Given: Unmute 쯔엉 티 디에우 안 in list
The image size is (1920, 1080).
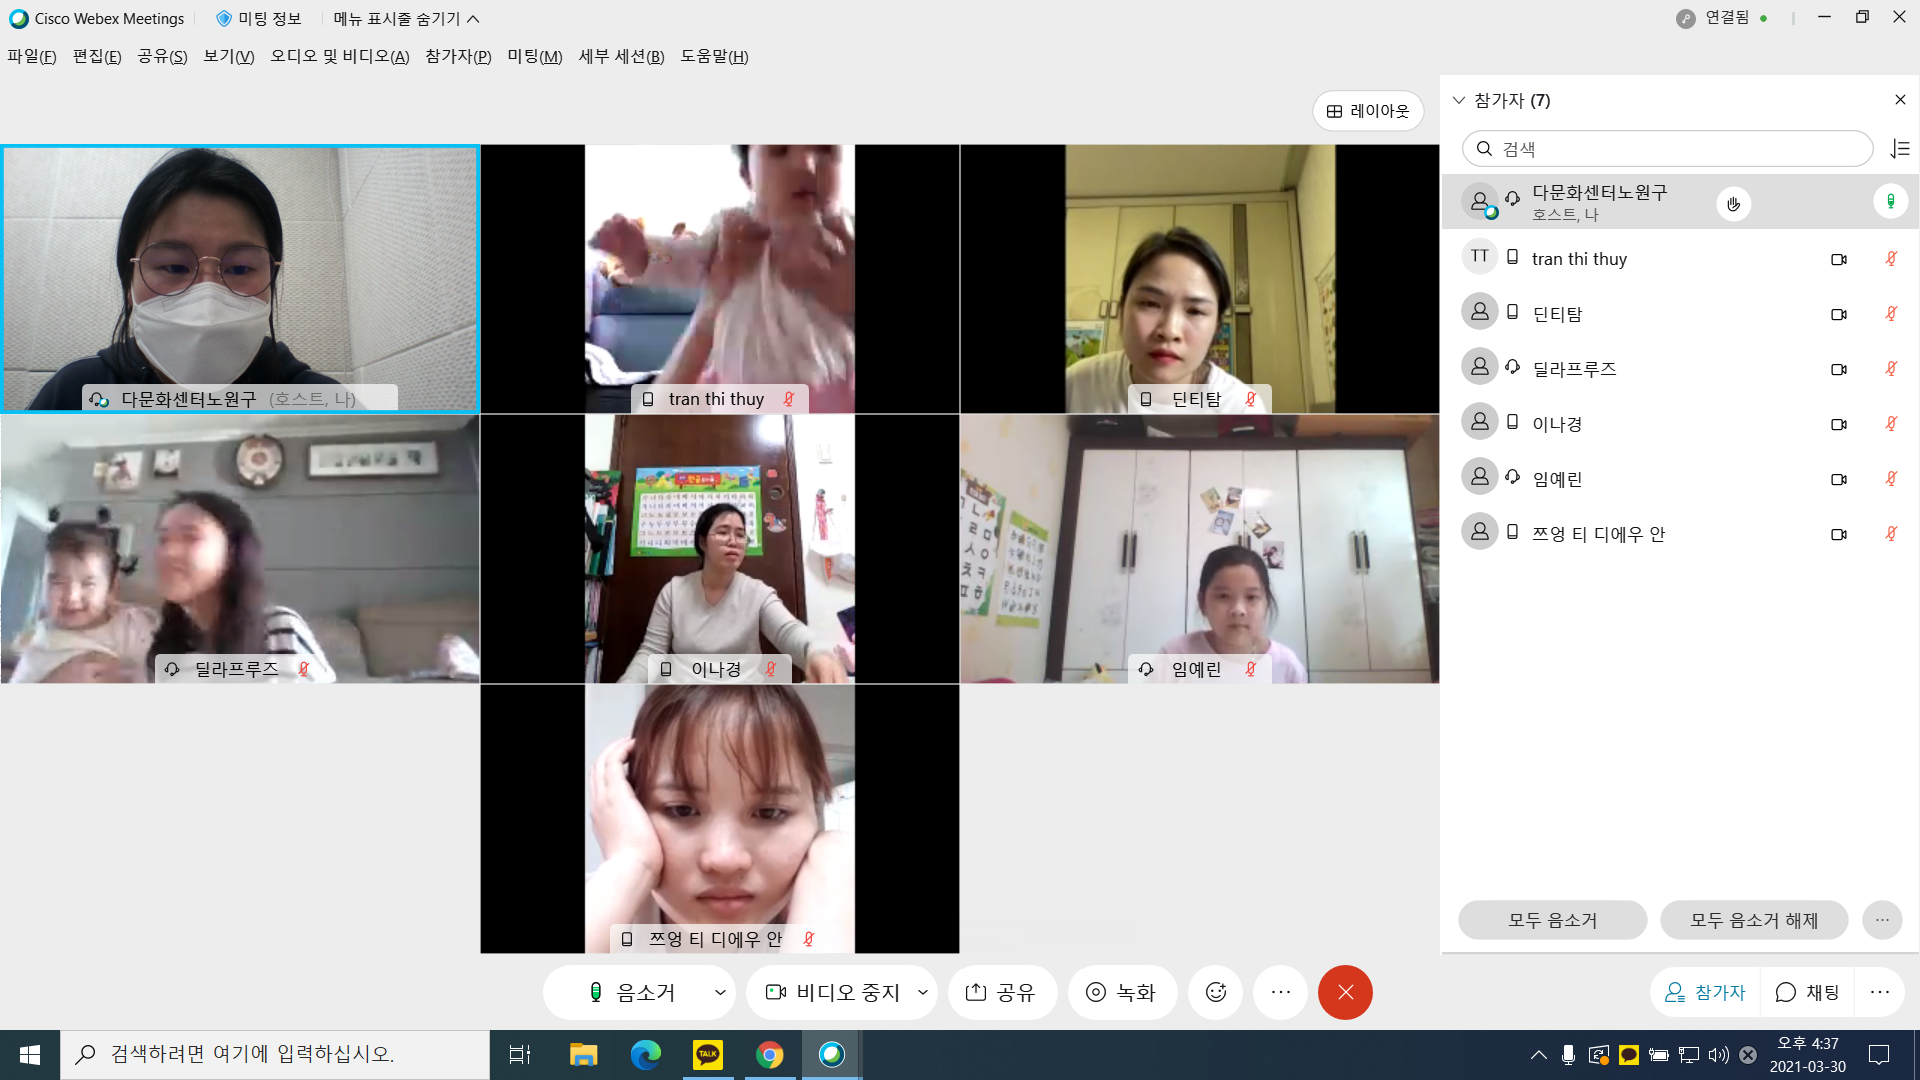Looking at the screenshot, I should point(1890,534).
